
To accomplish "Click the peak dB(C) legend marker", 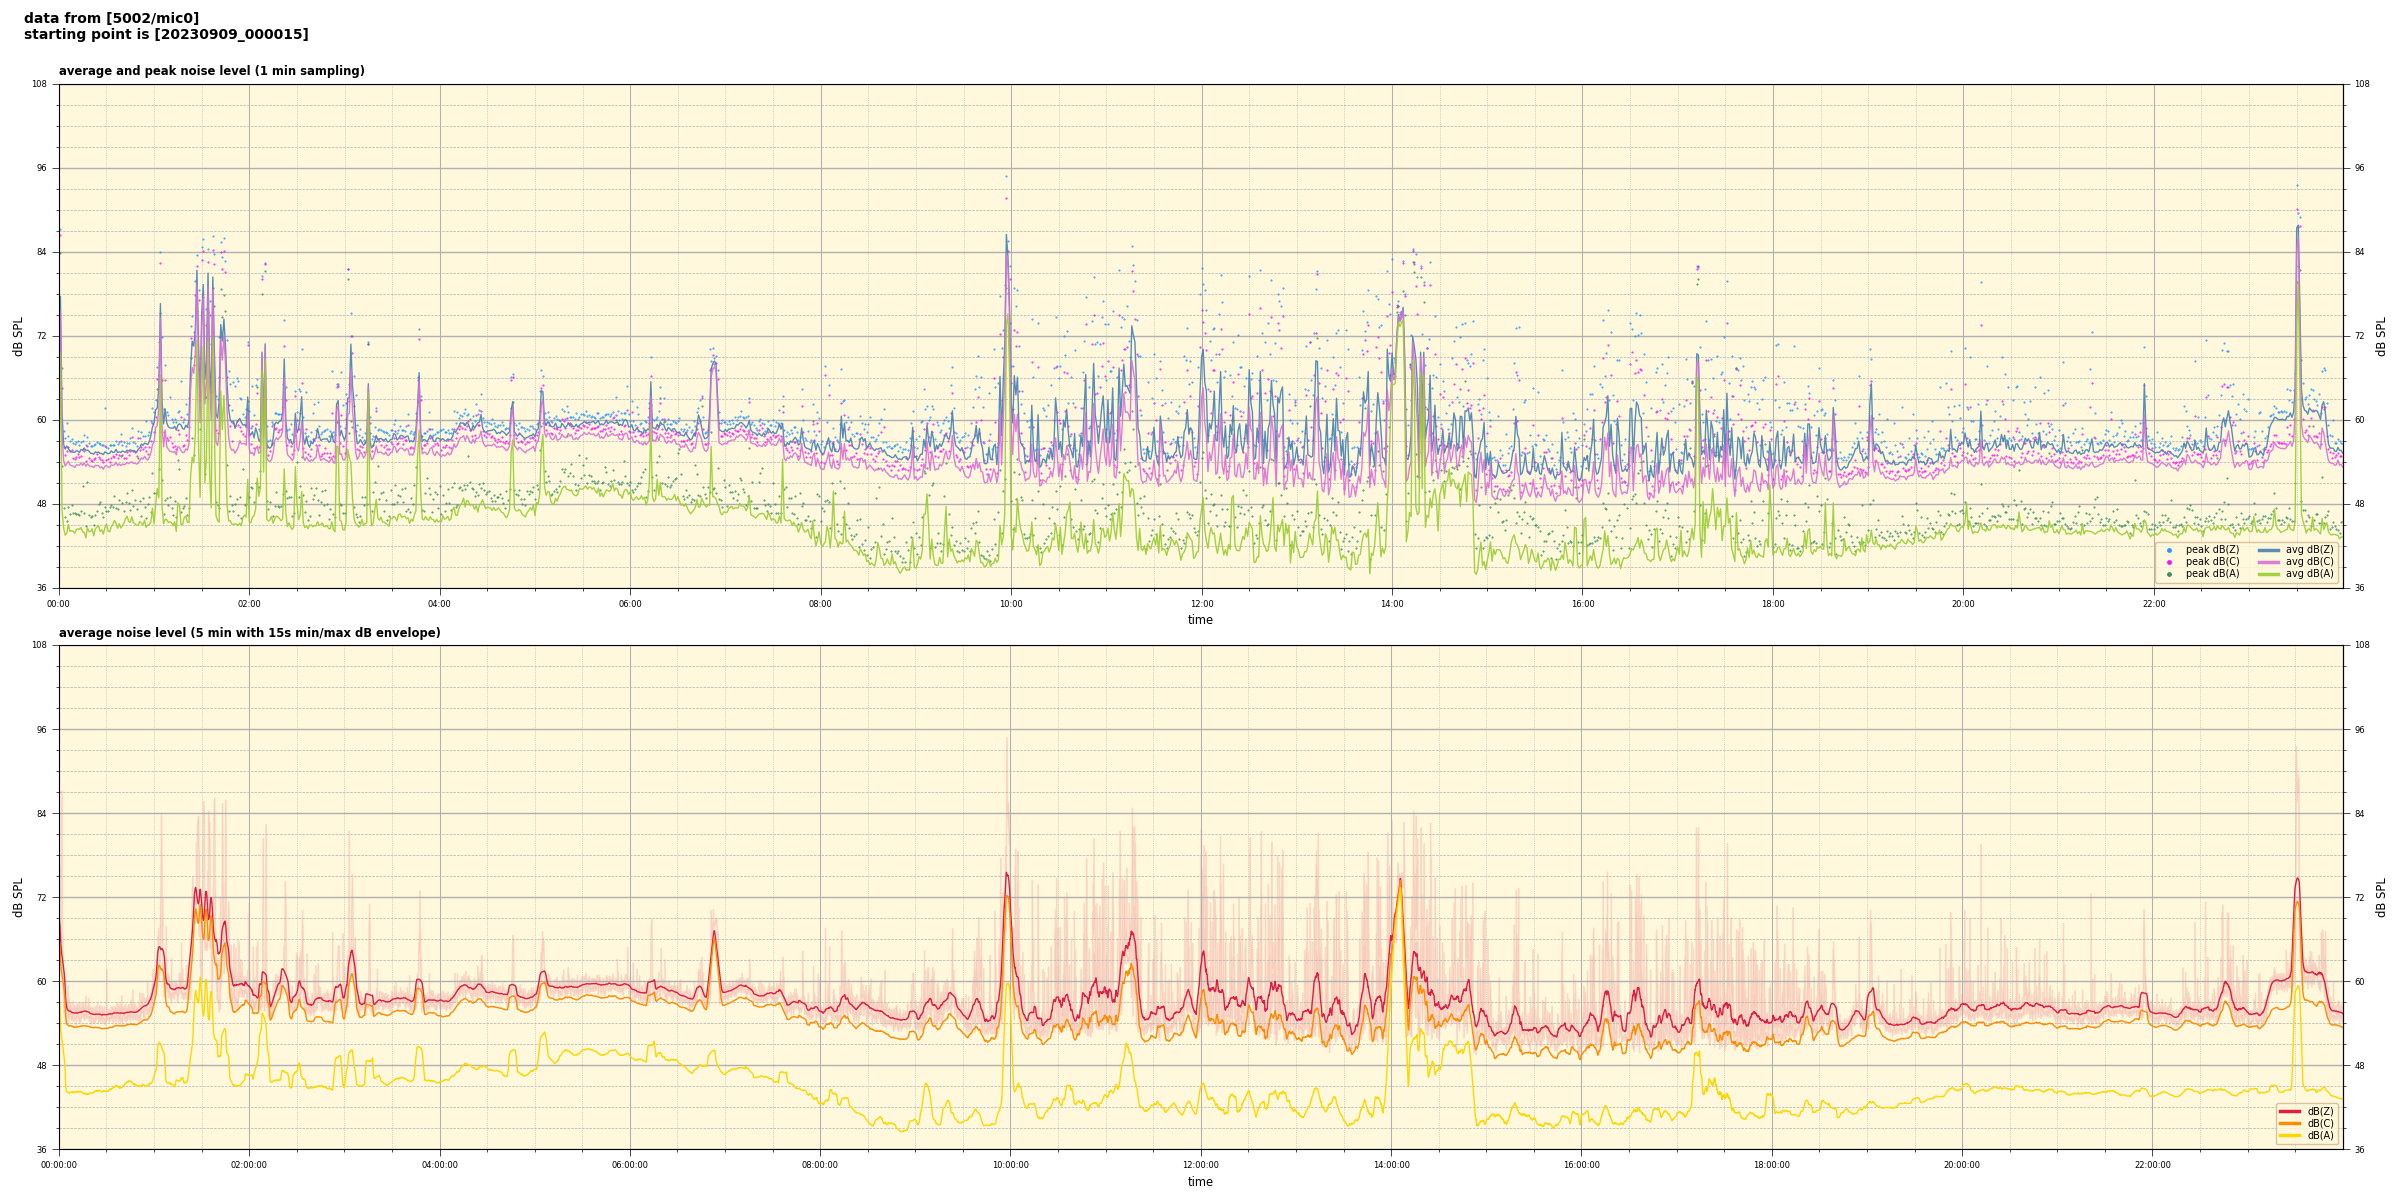I will 2169,562.
